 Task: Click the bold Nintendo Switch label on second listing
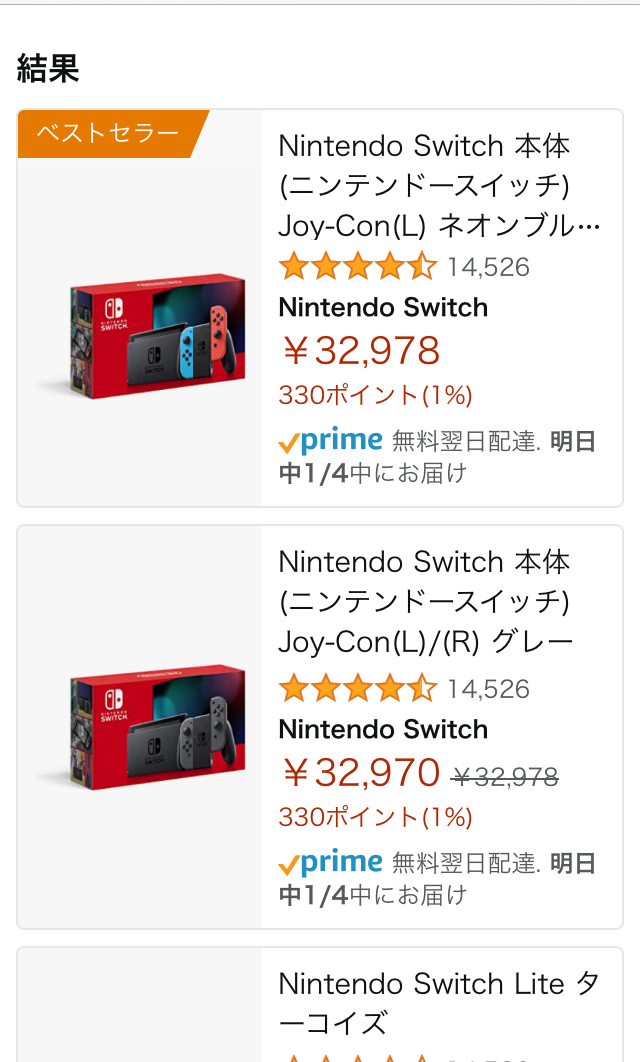point(383,730)
